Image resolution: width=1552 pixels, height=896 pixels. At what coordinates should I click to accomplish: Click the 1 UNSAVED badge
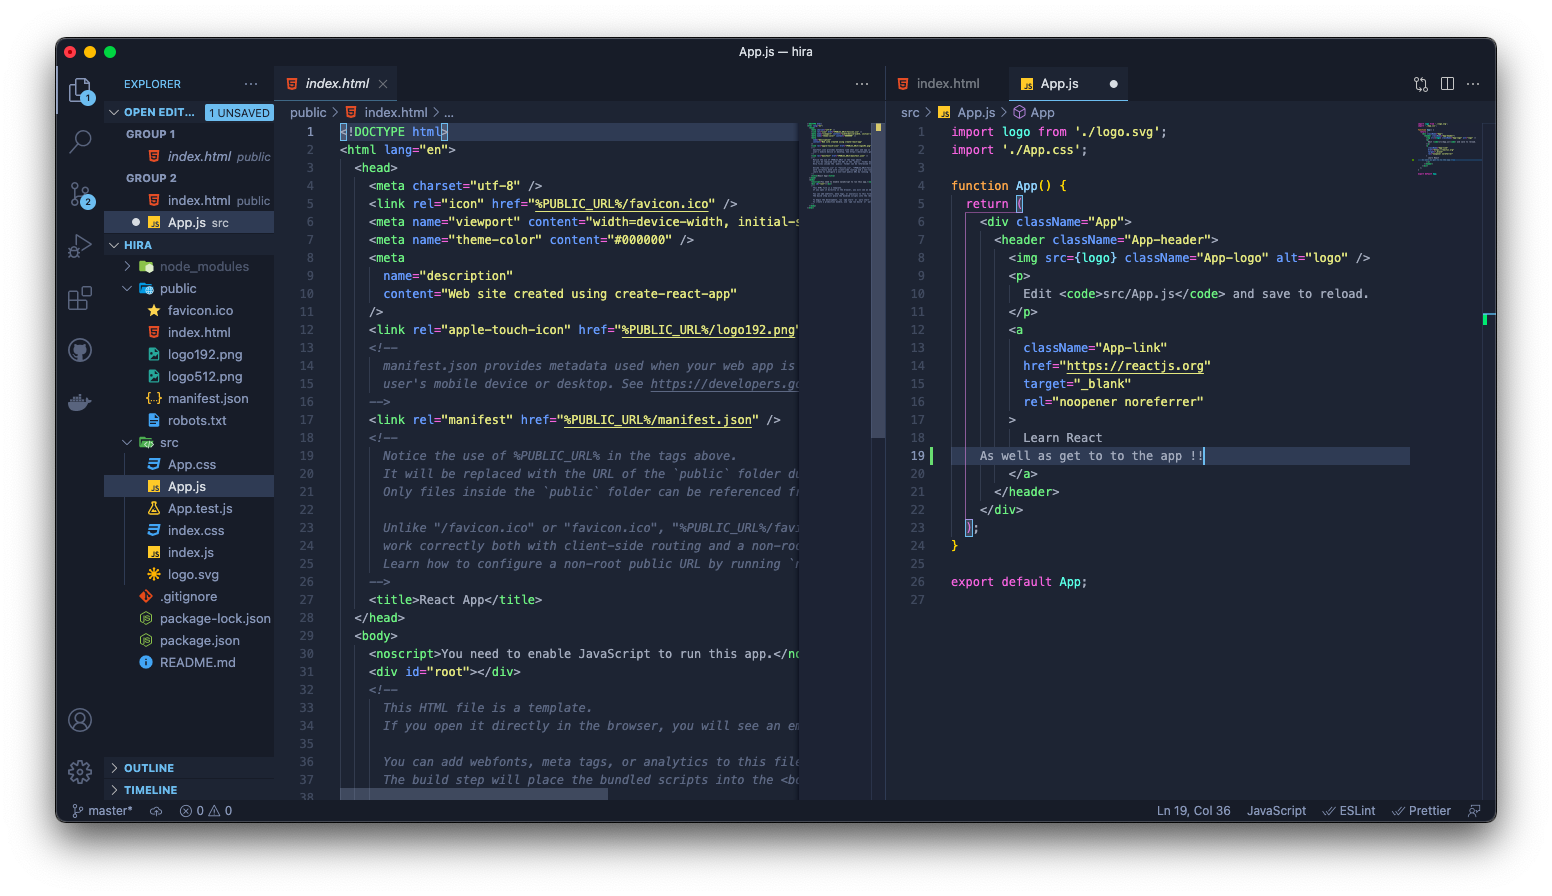(240, 113)
